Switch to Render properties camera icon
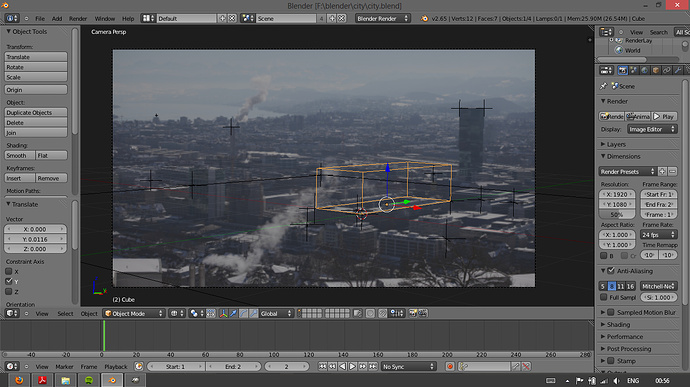This screenshot has width=690, height=387. 623,70
